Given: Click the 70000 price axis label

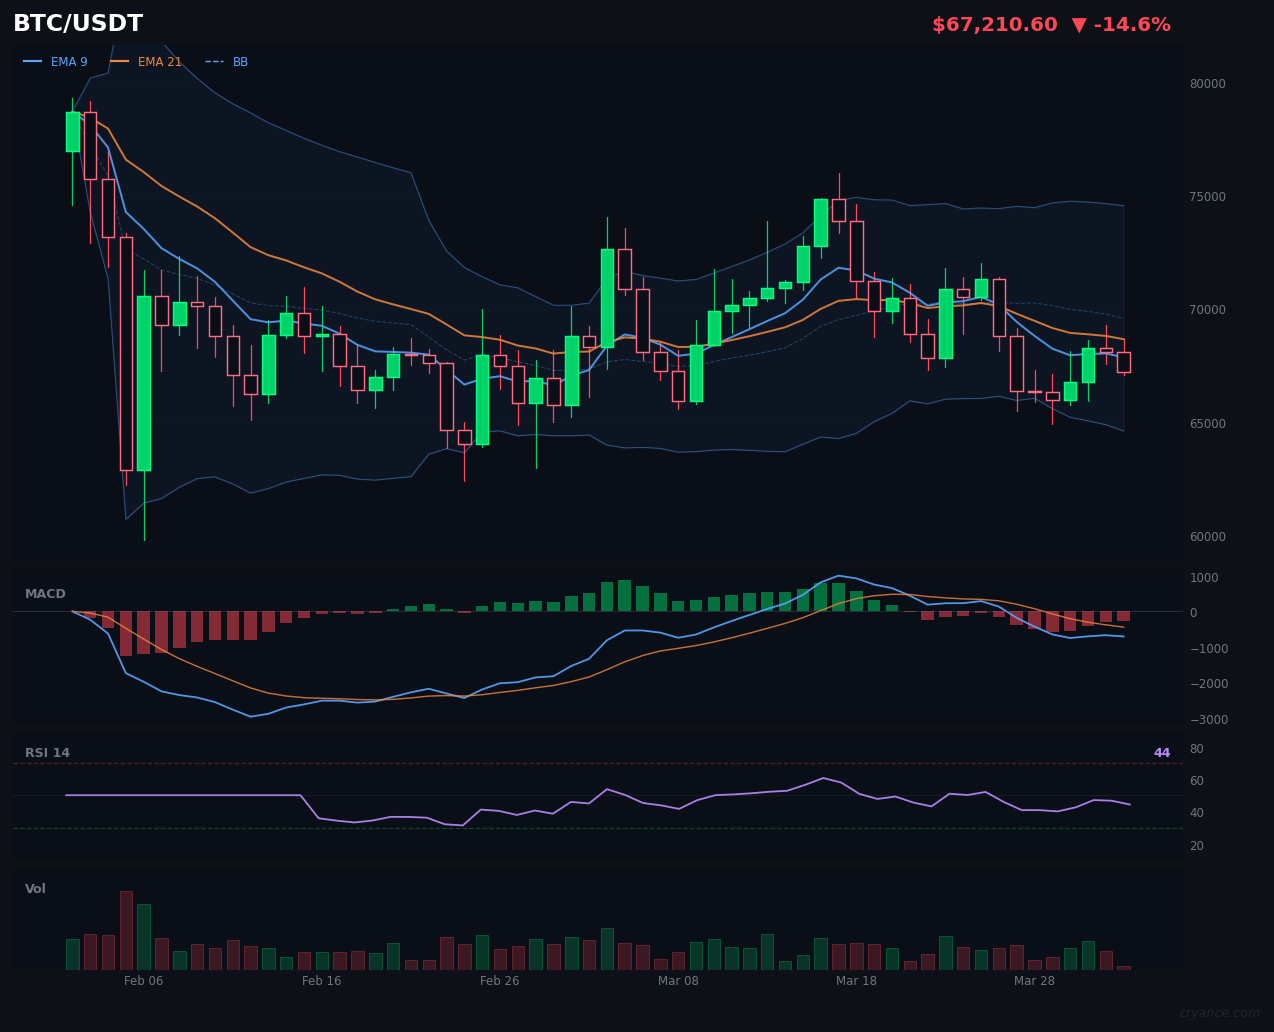Looking at the screenshot, I should (1207, 310).
